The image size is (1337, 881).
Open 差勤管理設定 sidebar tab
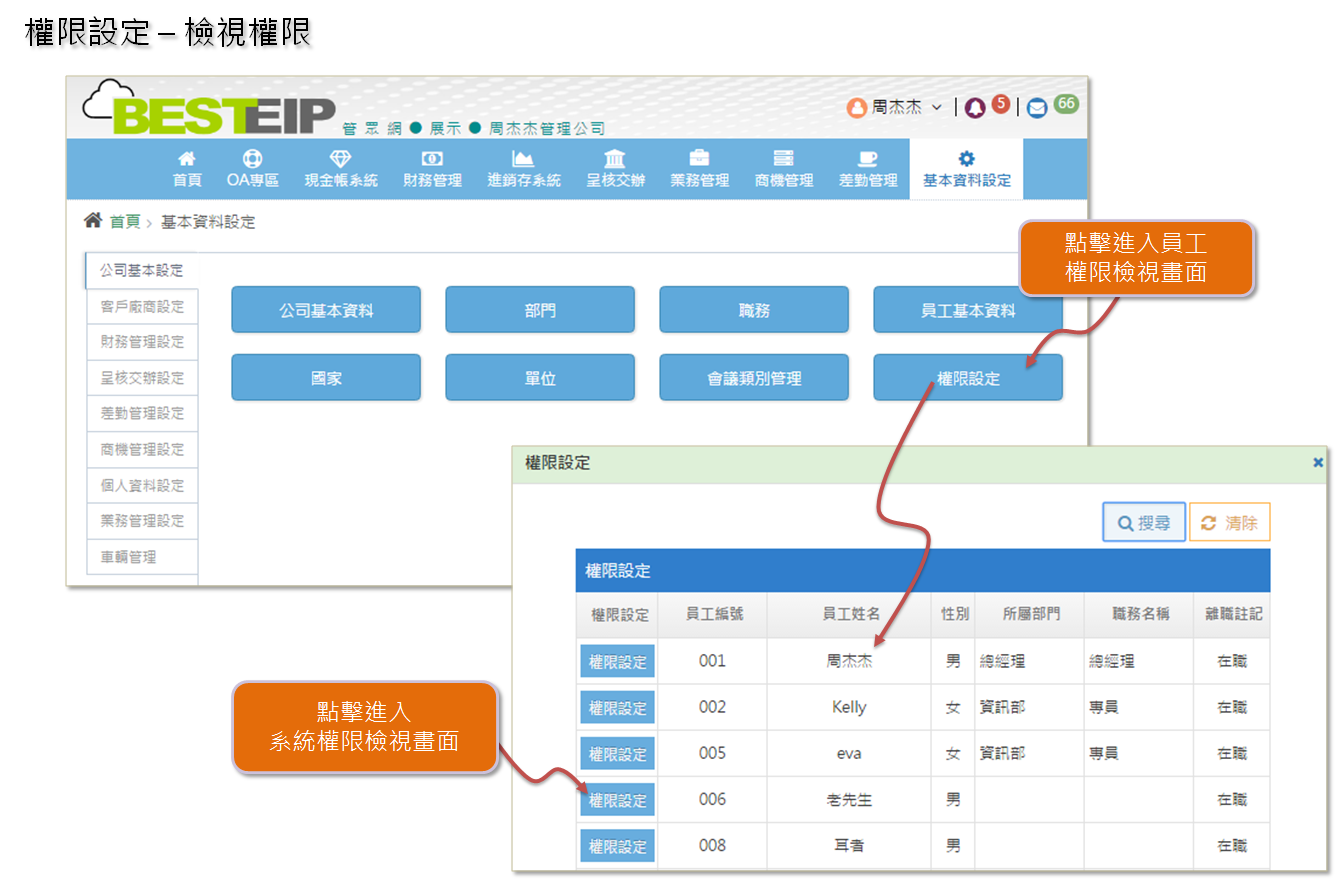[x=142, y=413]
